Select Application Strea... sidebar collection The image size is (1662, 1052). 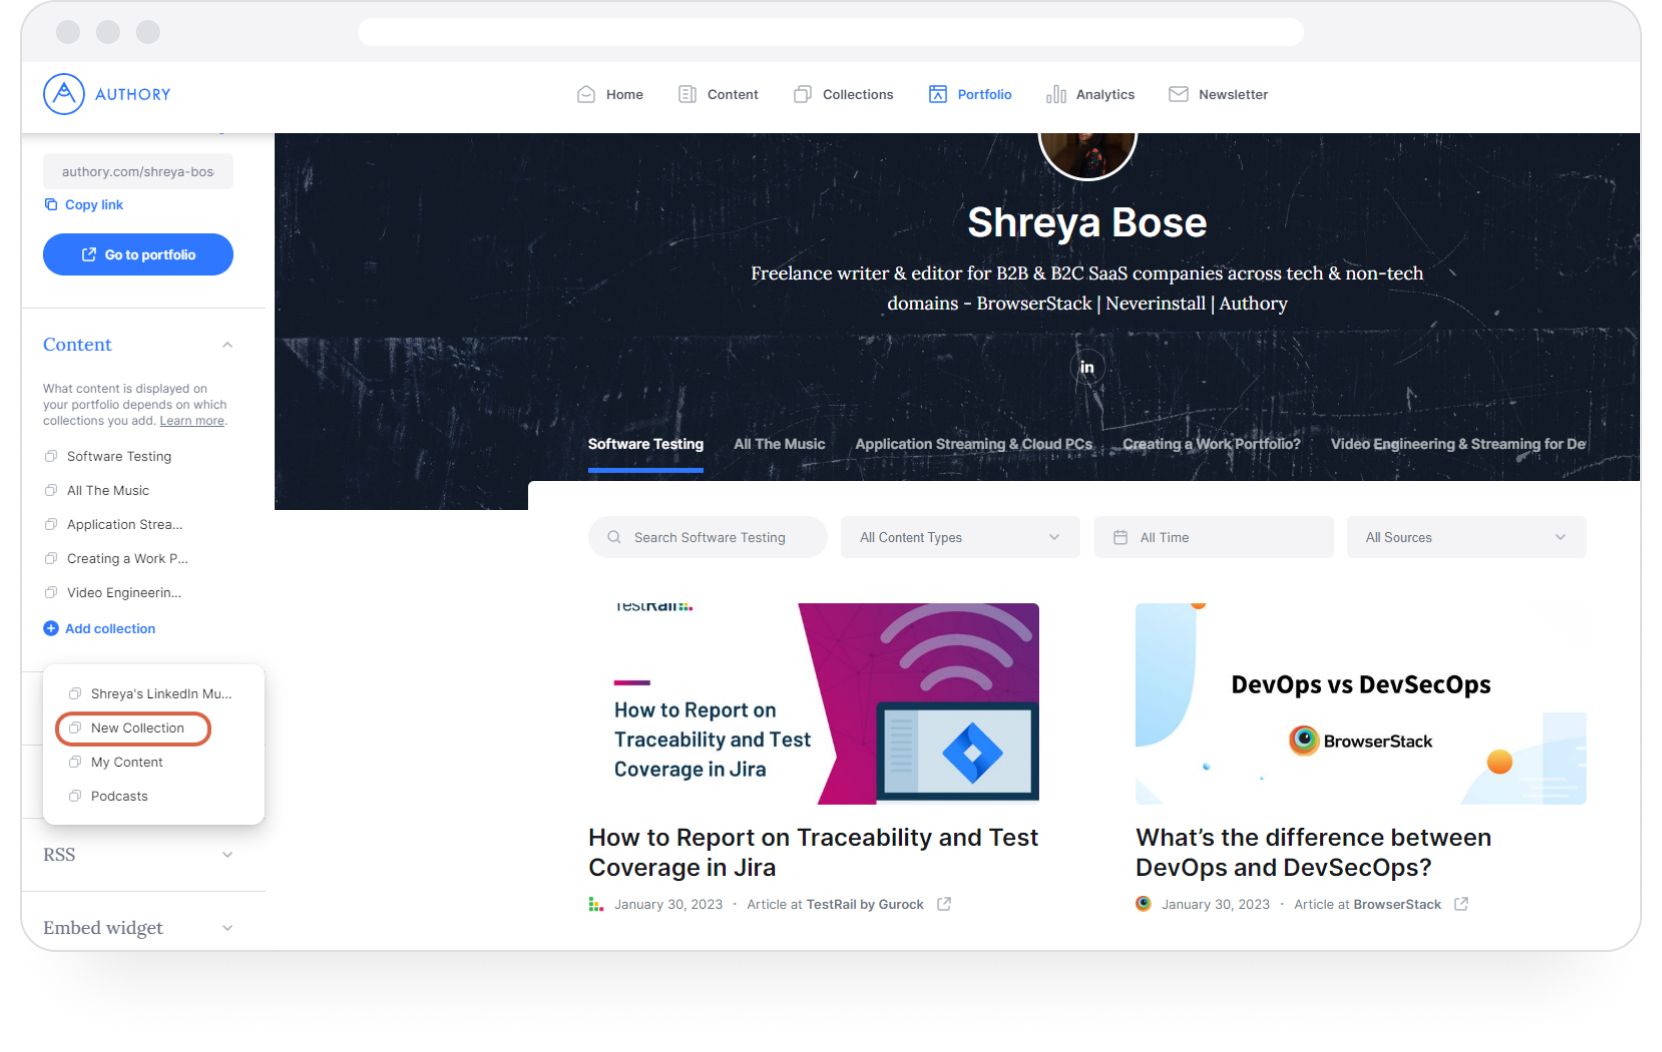(113, 524)
